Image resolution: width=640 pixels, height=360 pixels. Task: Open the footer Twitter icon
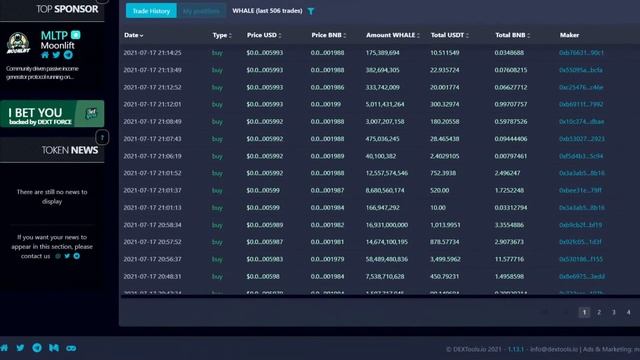[x=20, y=348]
